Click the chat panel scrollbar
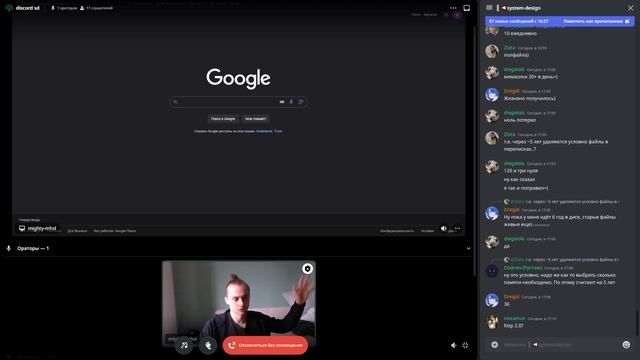The image size is (640, 360). coord(636,322)
